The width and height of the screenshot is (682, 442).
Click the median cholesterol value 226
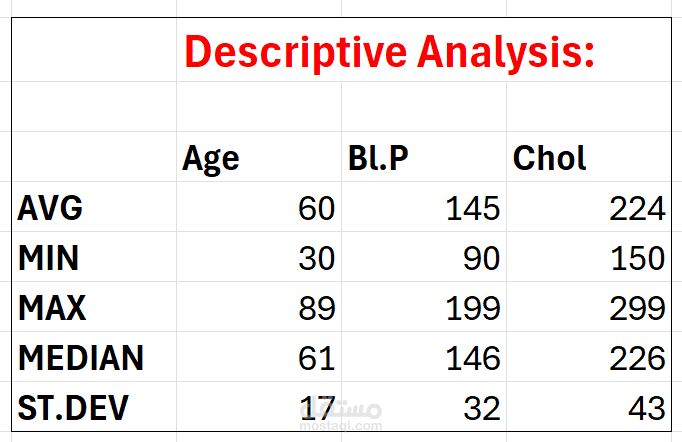click(637, 357)
